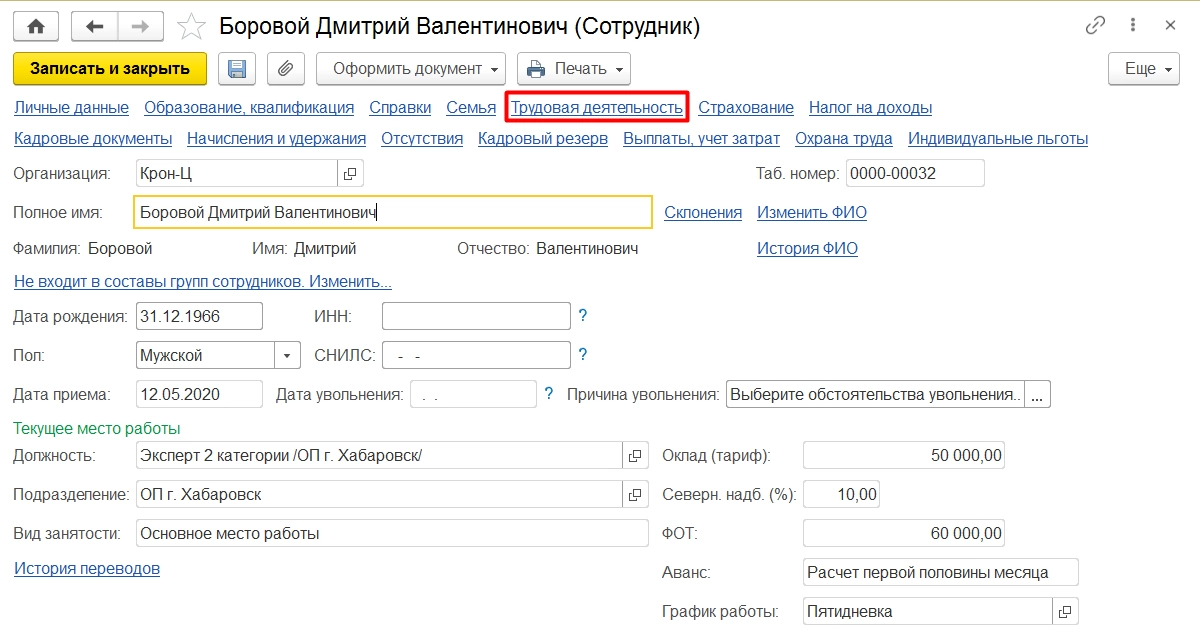Copy link with the chain icon

1096,26
